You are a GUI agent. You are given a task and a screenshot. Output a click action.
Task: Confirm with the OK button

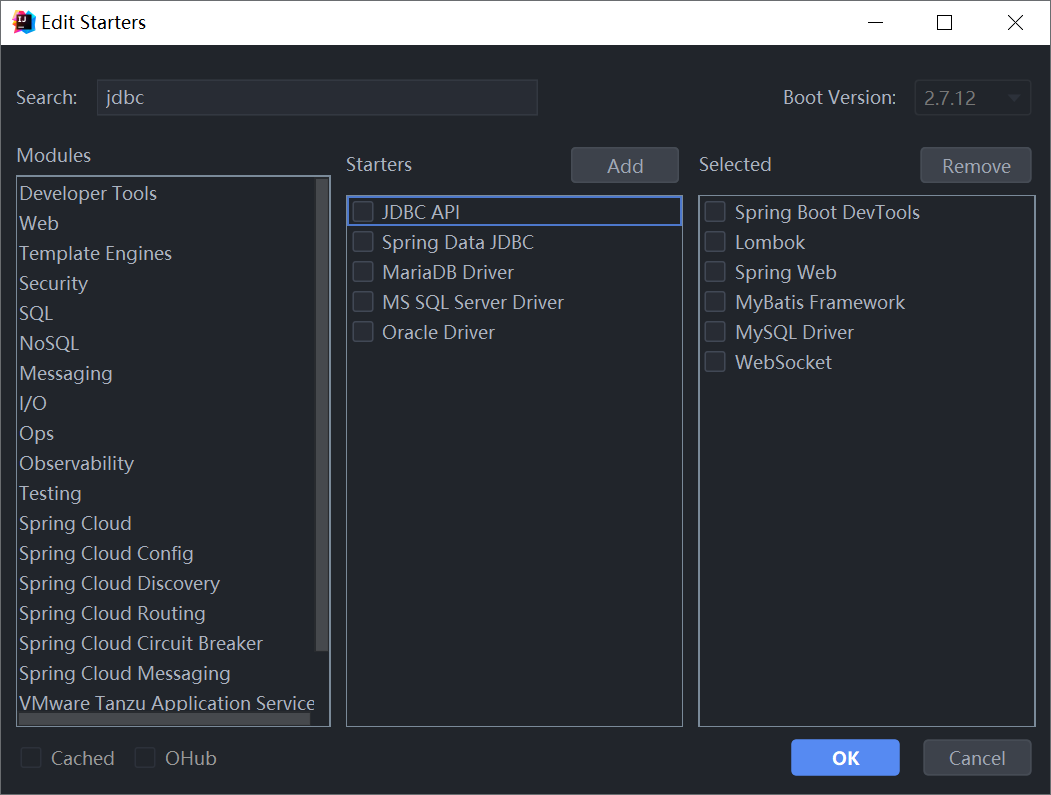coord(845,757)
